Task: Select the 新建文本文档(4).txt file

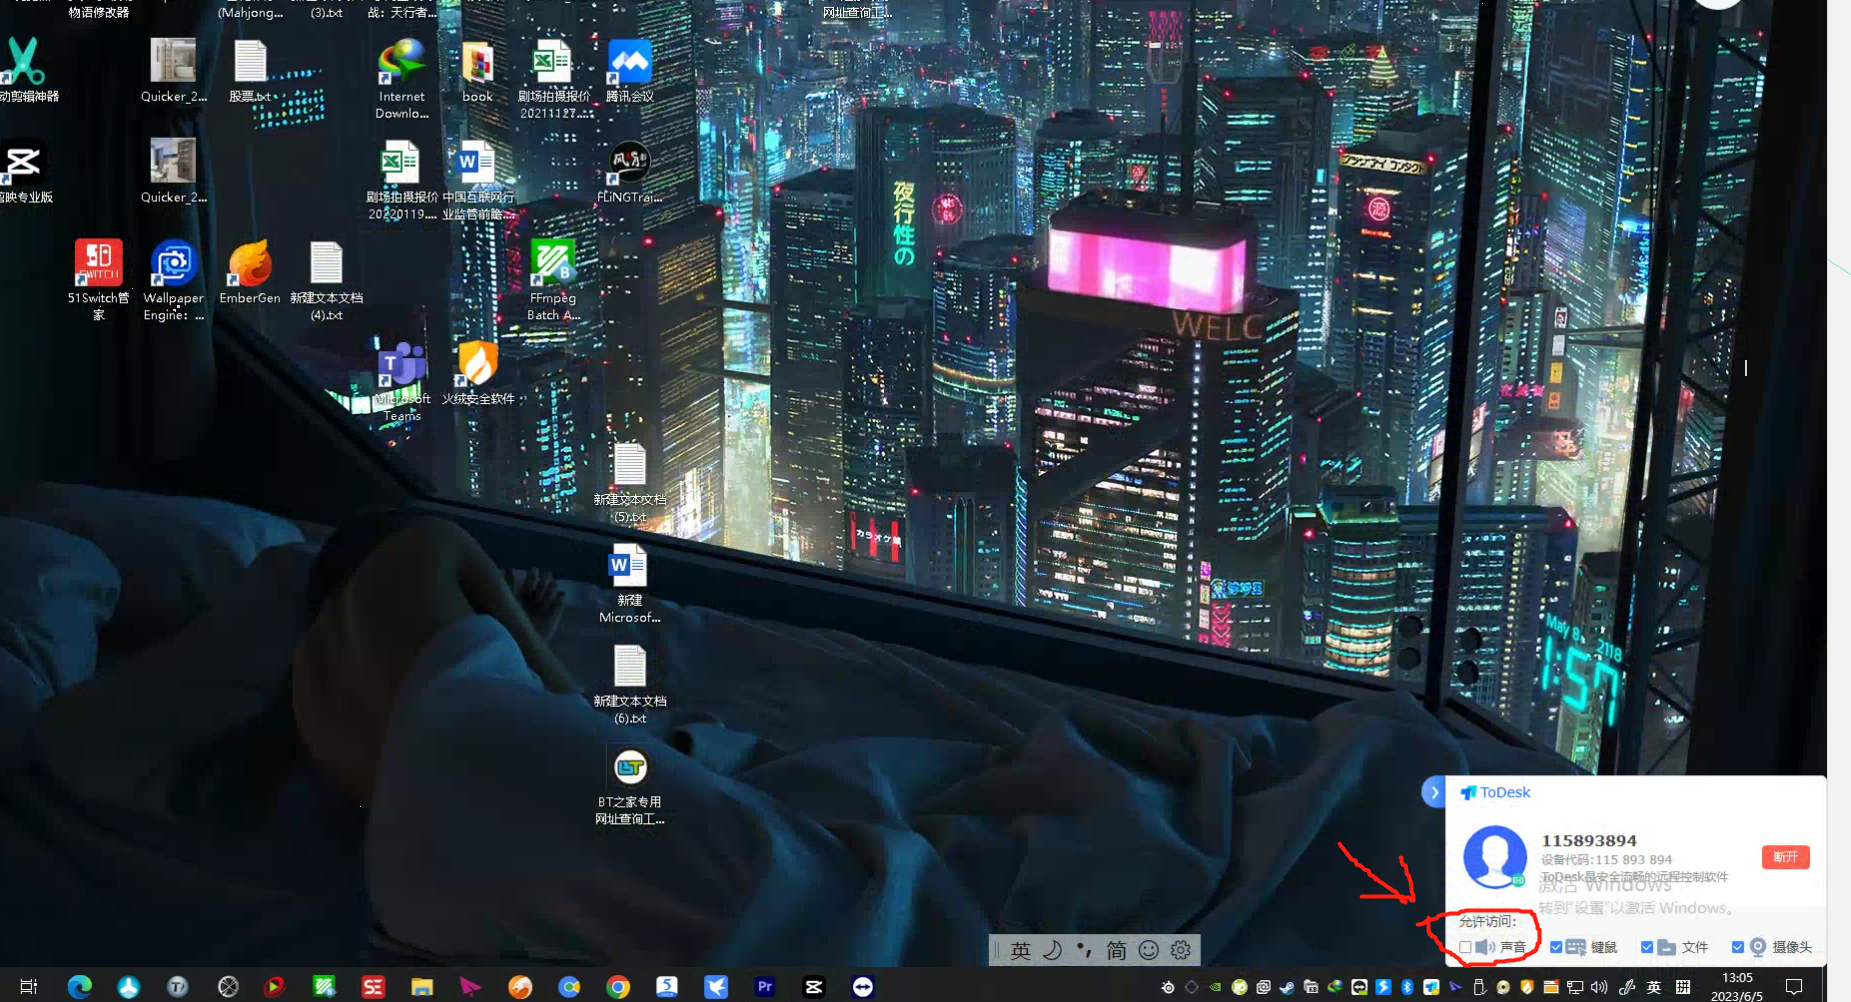Action: coord(326,280)
